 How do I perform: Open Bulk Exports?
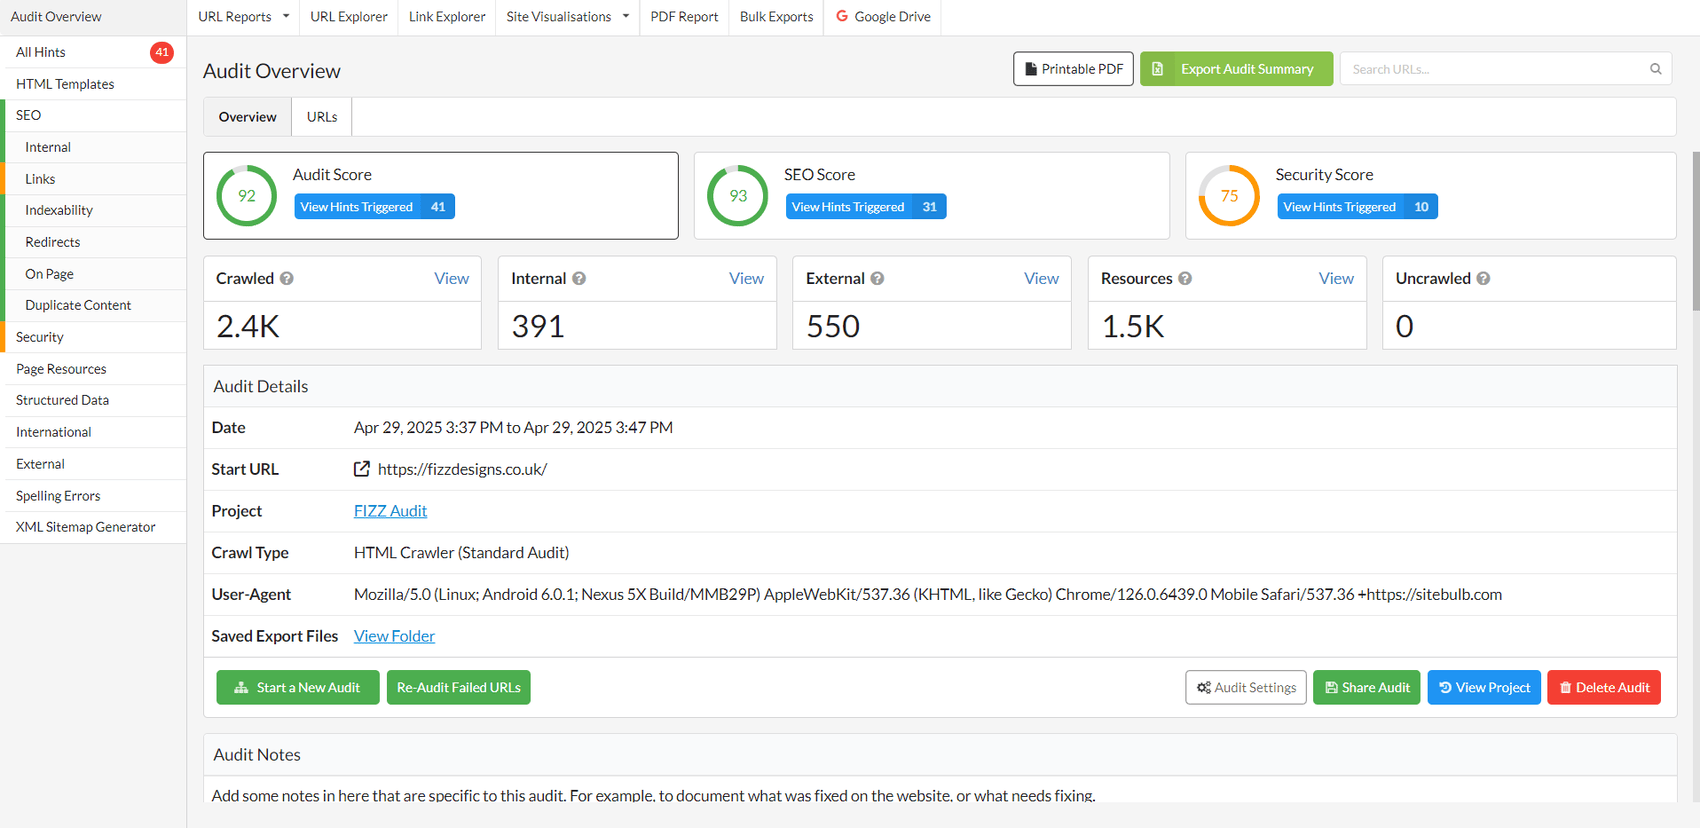776,17
